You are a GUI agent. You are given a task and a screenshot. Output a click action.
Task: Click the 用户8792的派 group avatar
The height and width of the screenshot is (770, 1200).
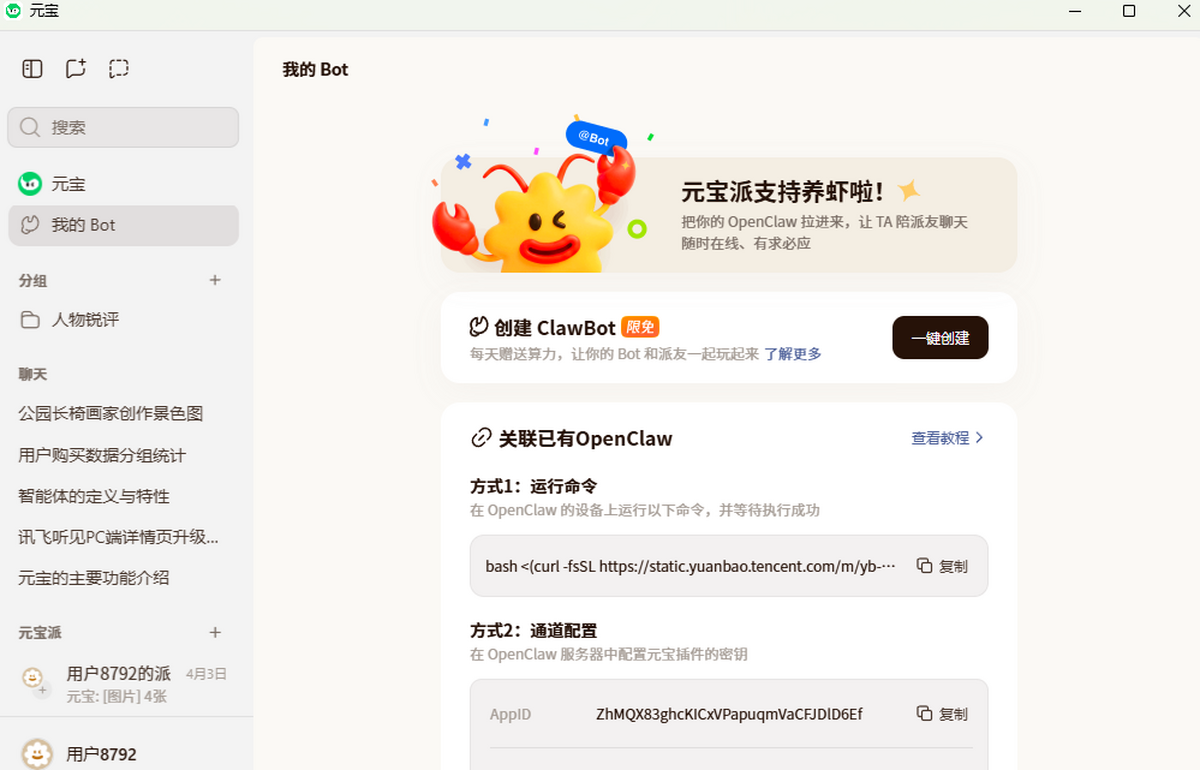34,680
